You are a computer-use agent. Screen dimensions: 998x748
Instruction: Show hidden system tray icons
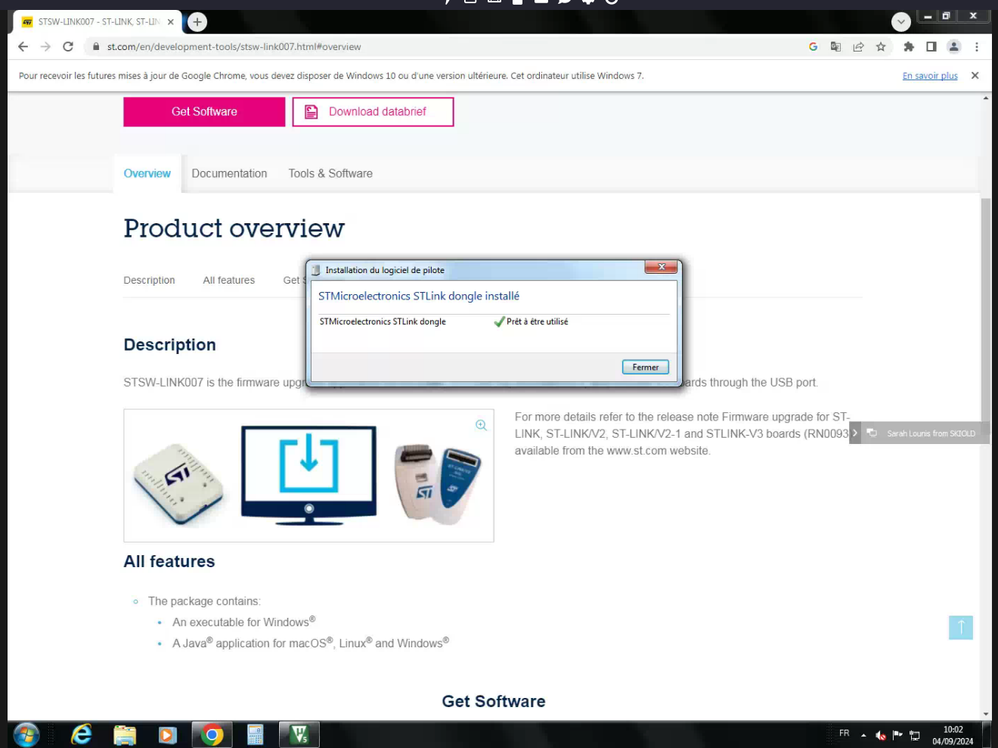click(x=863, y=735)
